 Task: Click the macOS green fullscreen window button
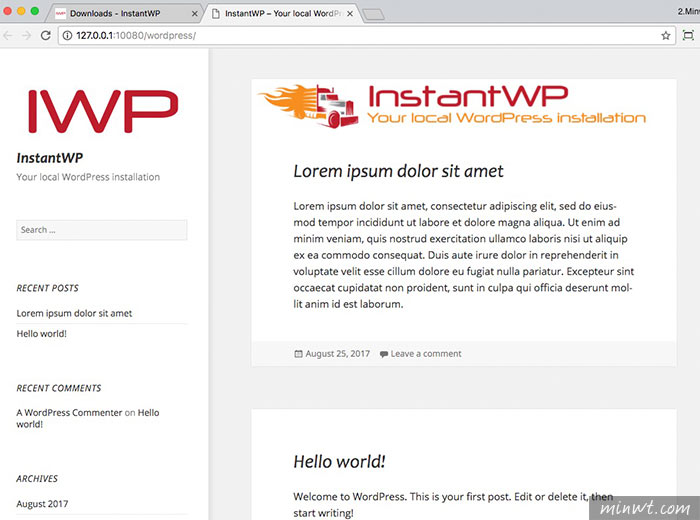[34, 11]
